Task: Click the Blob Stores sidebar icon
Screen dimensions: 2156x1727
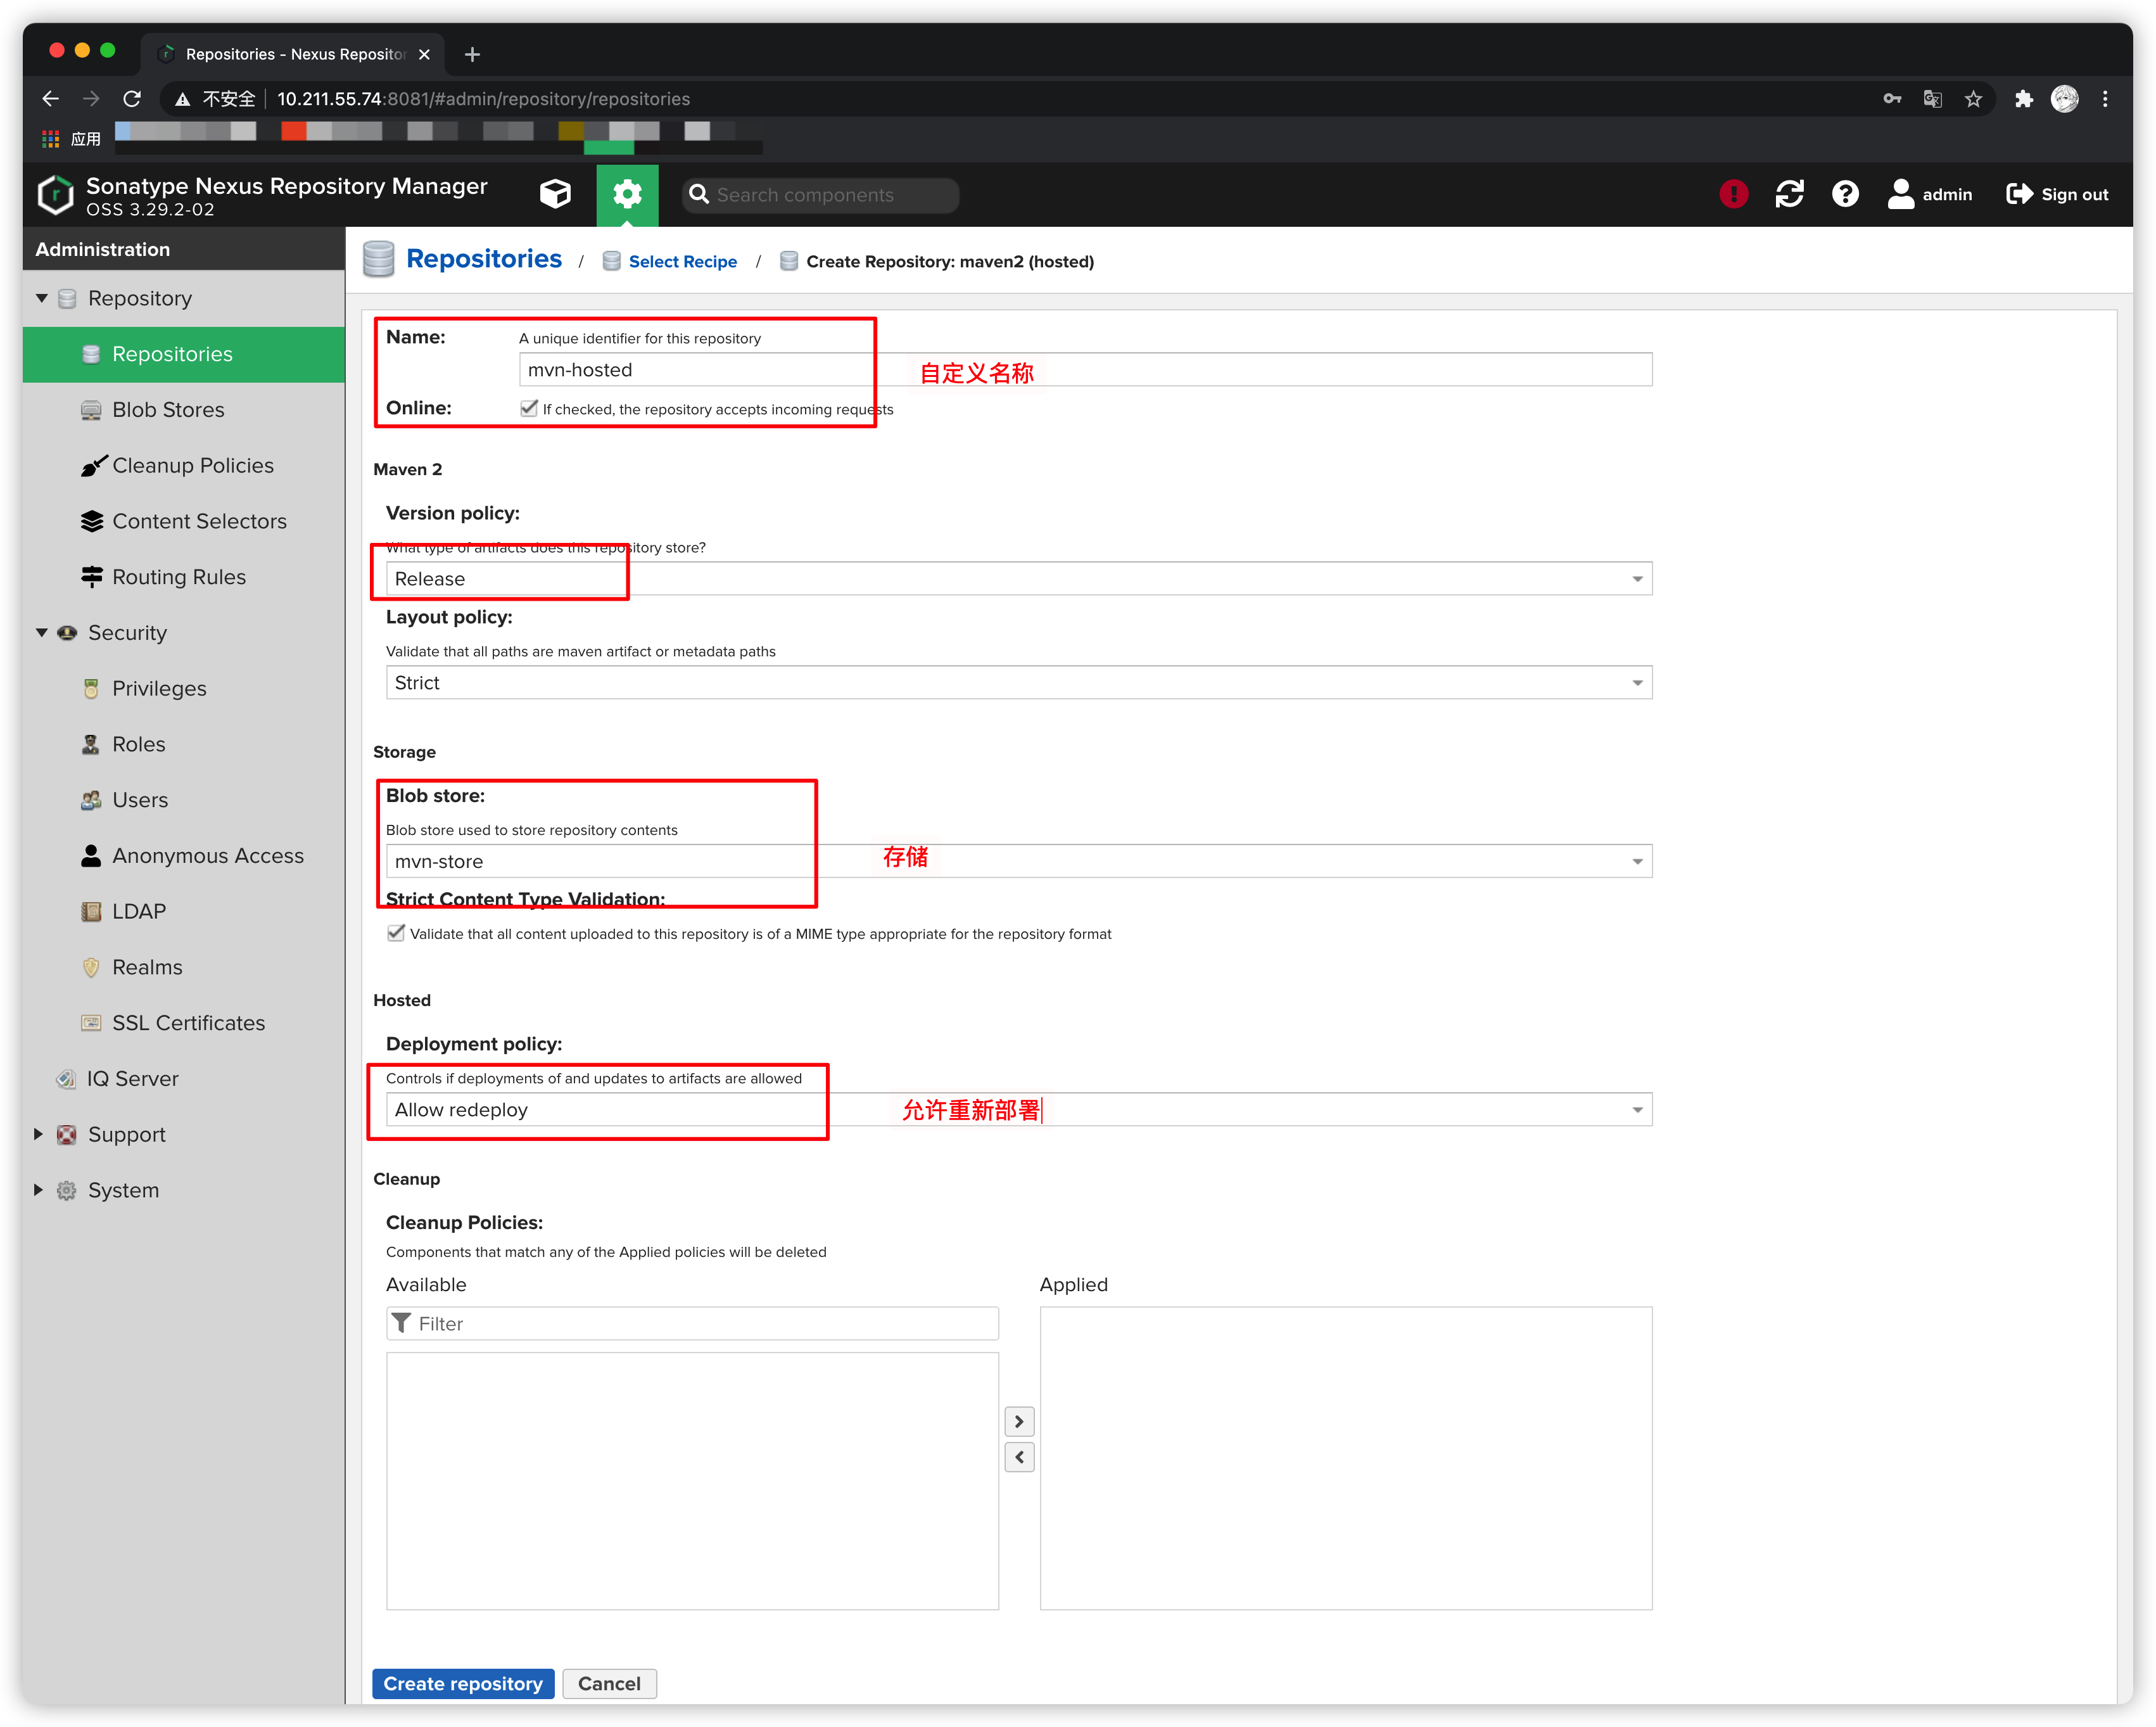Action: coord(93,409)
